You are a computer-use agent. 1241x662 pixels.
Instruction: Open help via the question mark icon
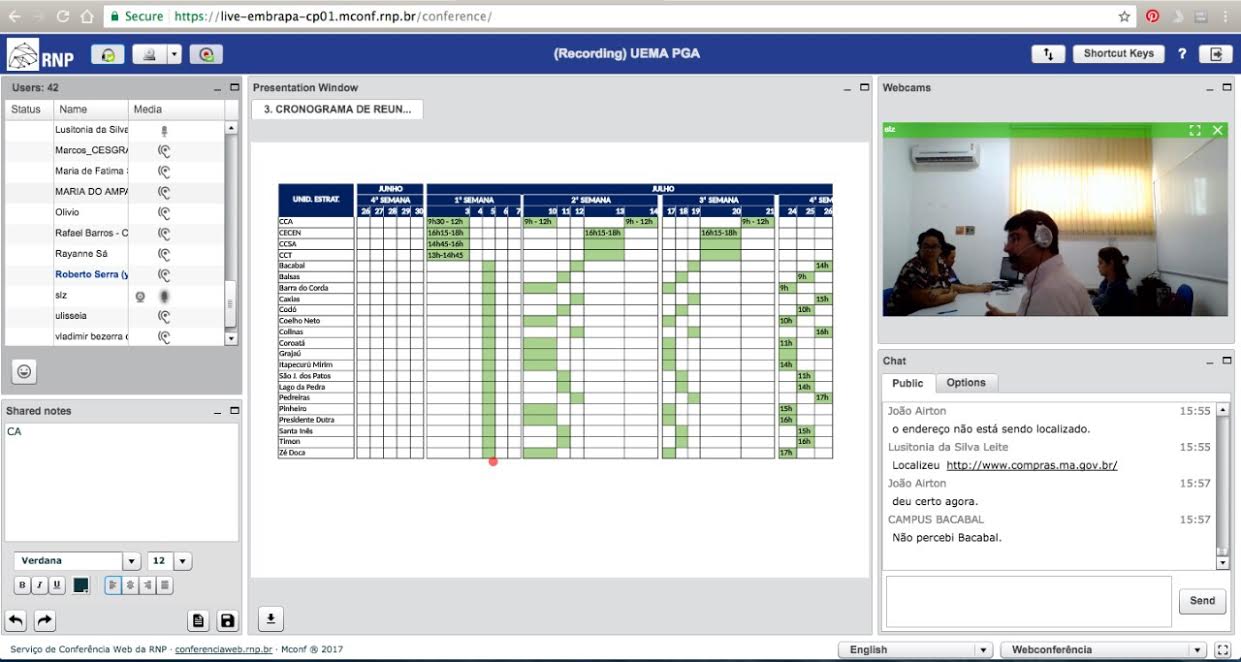1182,54
